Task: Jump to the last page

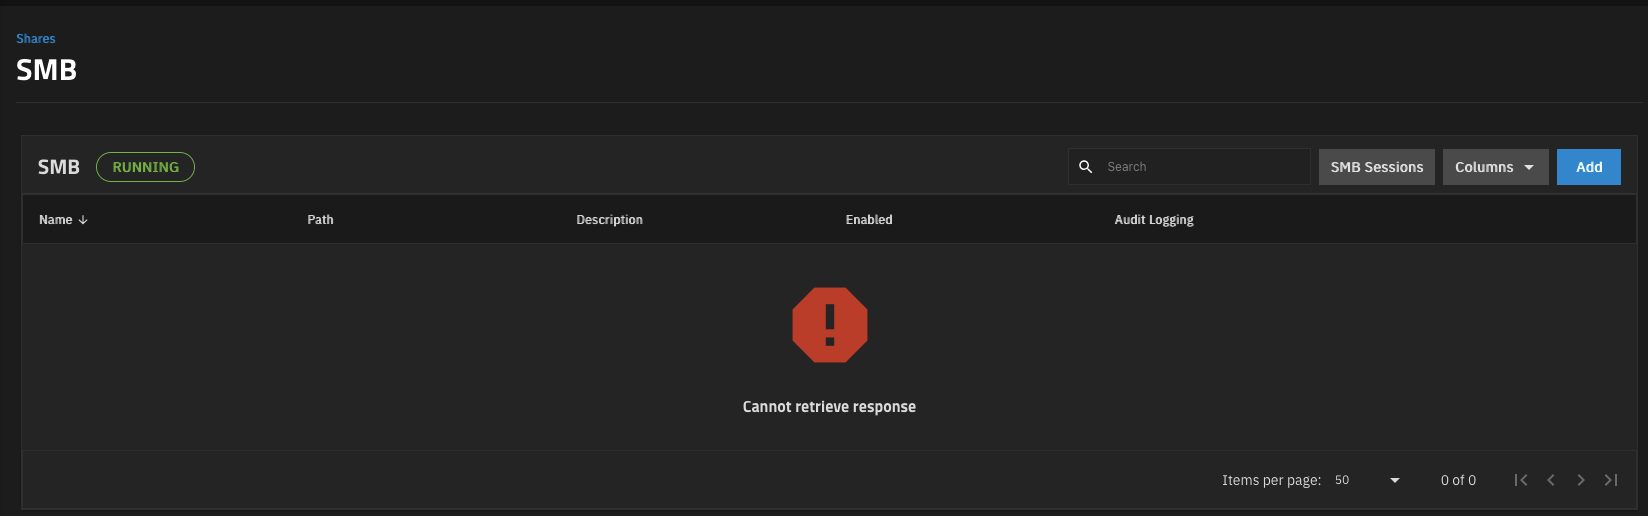Action: pos(1611,481)
